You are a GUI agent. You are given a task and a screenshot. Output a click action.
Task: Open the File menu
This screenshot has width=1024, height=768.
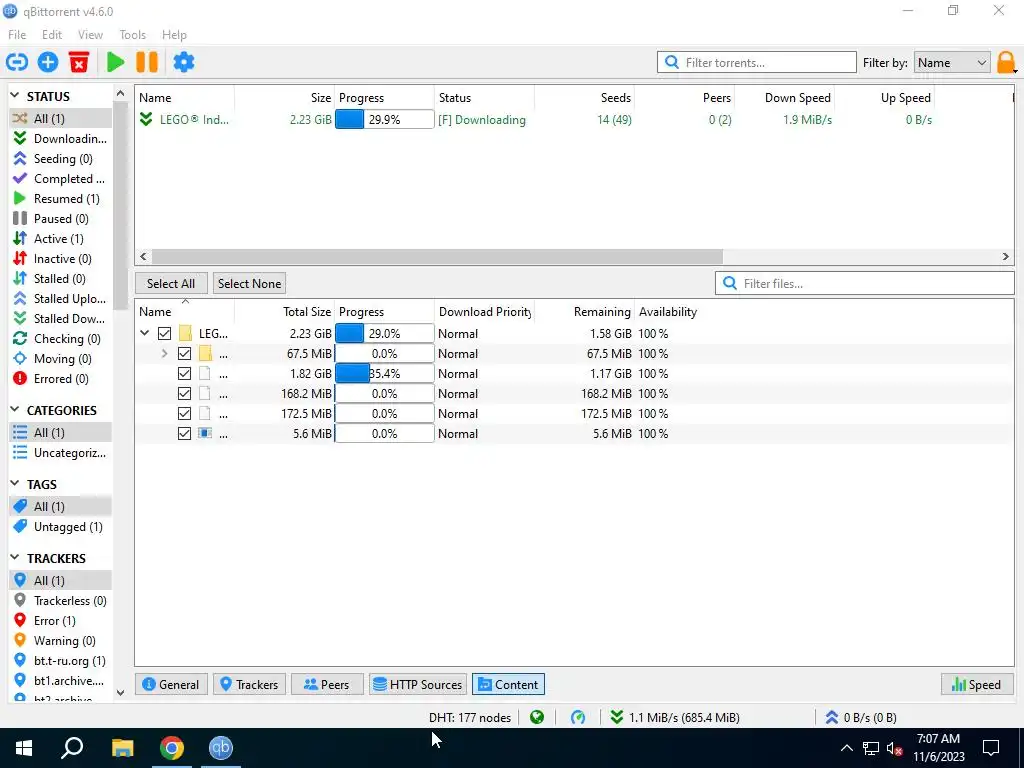coord(17,35)
